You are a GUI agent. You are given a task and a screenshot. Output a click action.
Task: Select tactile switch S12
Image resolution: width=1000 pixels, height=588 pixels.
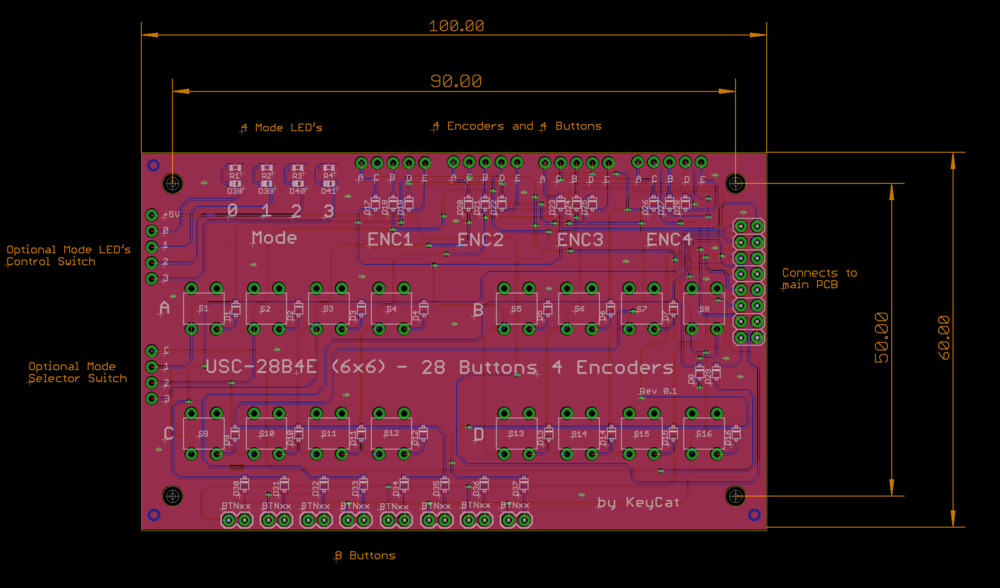391,434
